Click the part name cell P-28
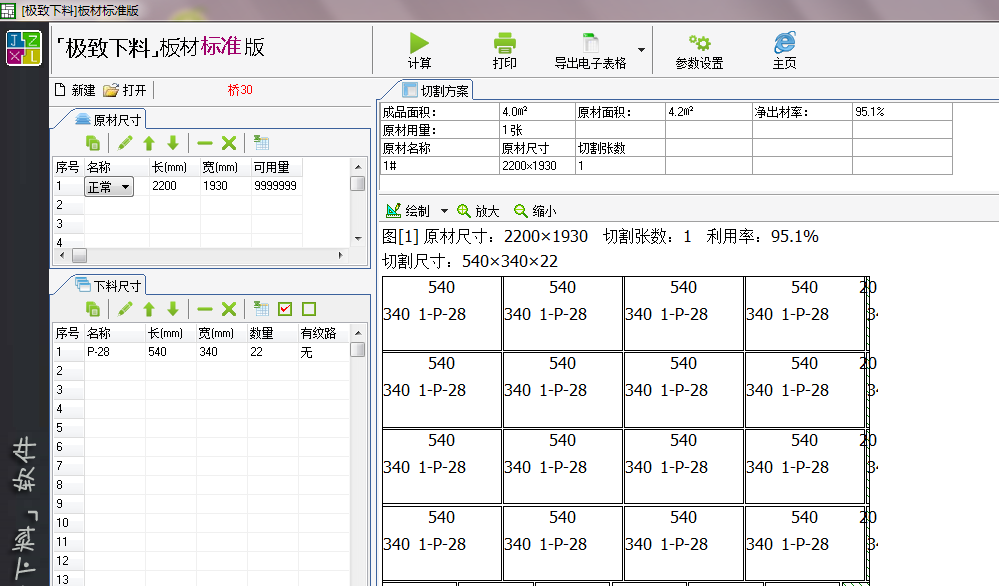The width and height of the screenshot is (999, 586). click(115, 352)
